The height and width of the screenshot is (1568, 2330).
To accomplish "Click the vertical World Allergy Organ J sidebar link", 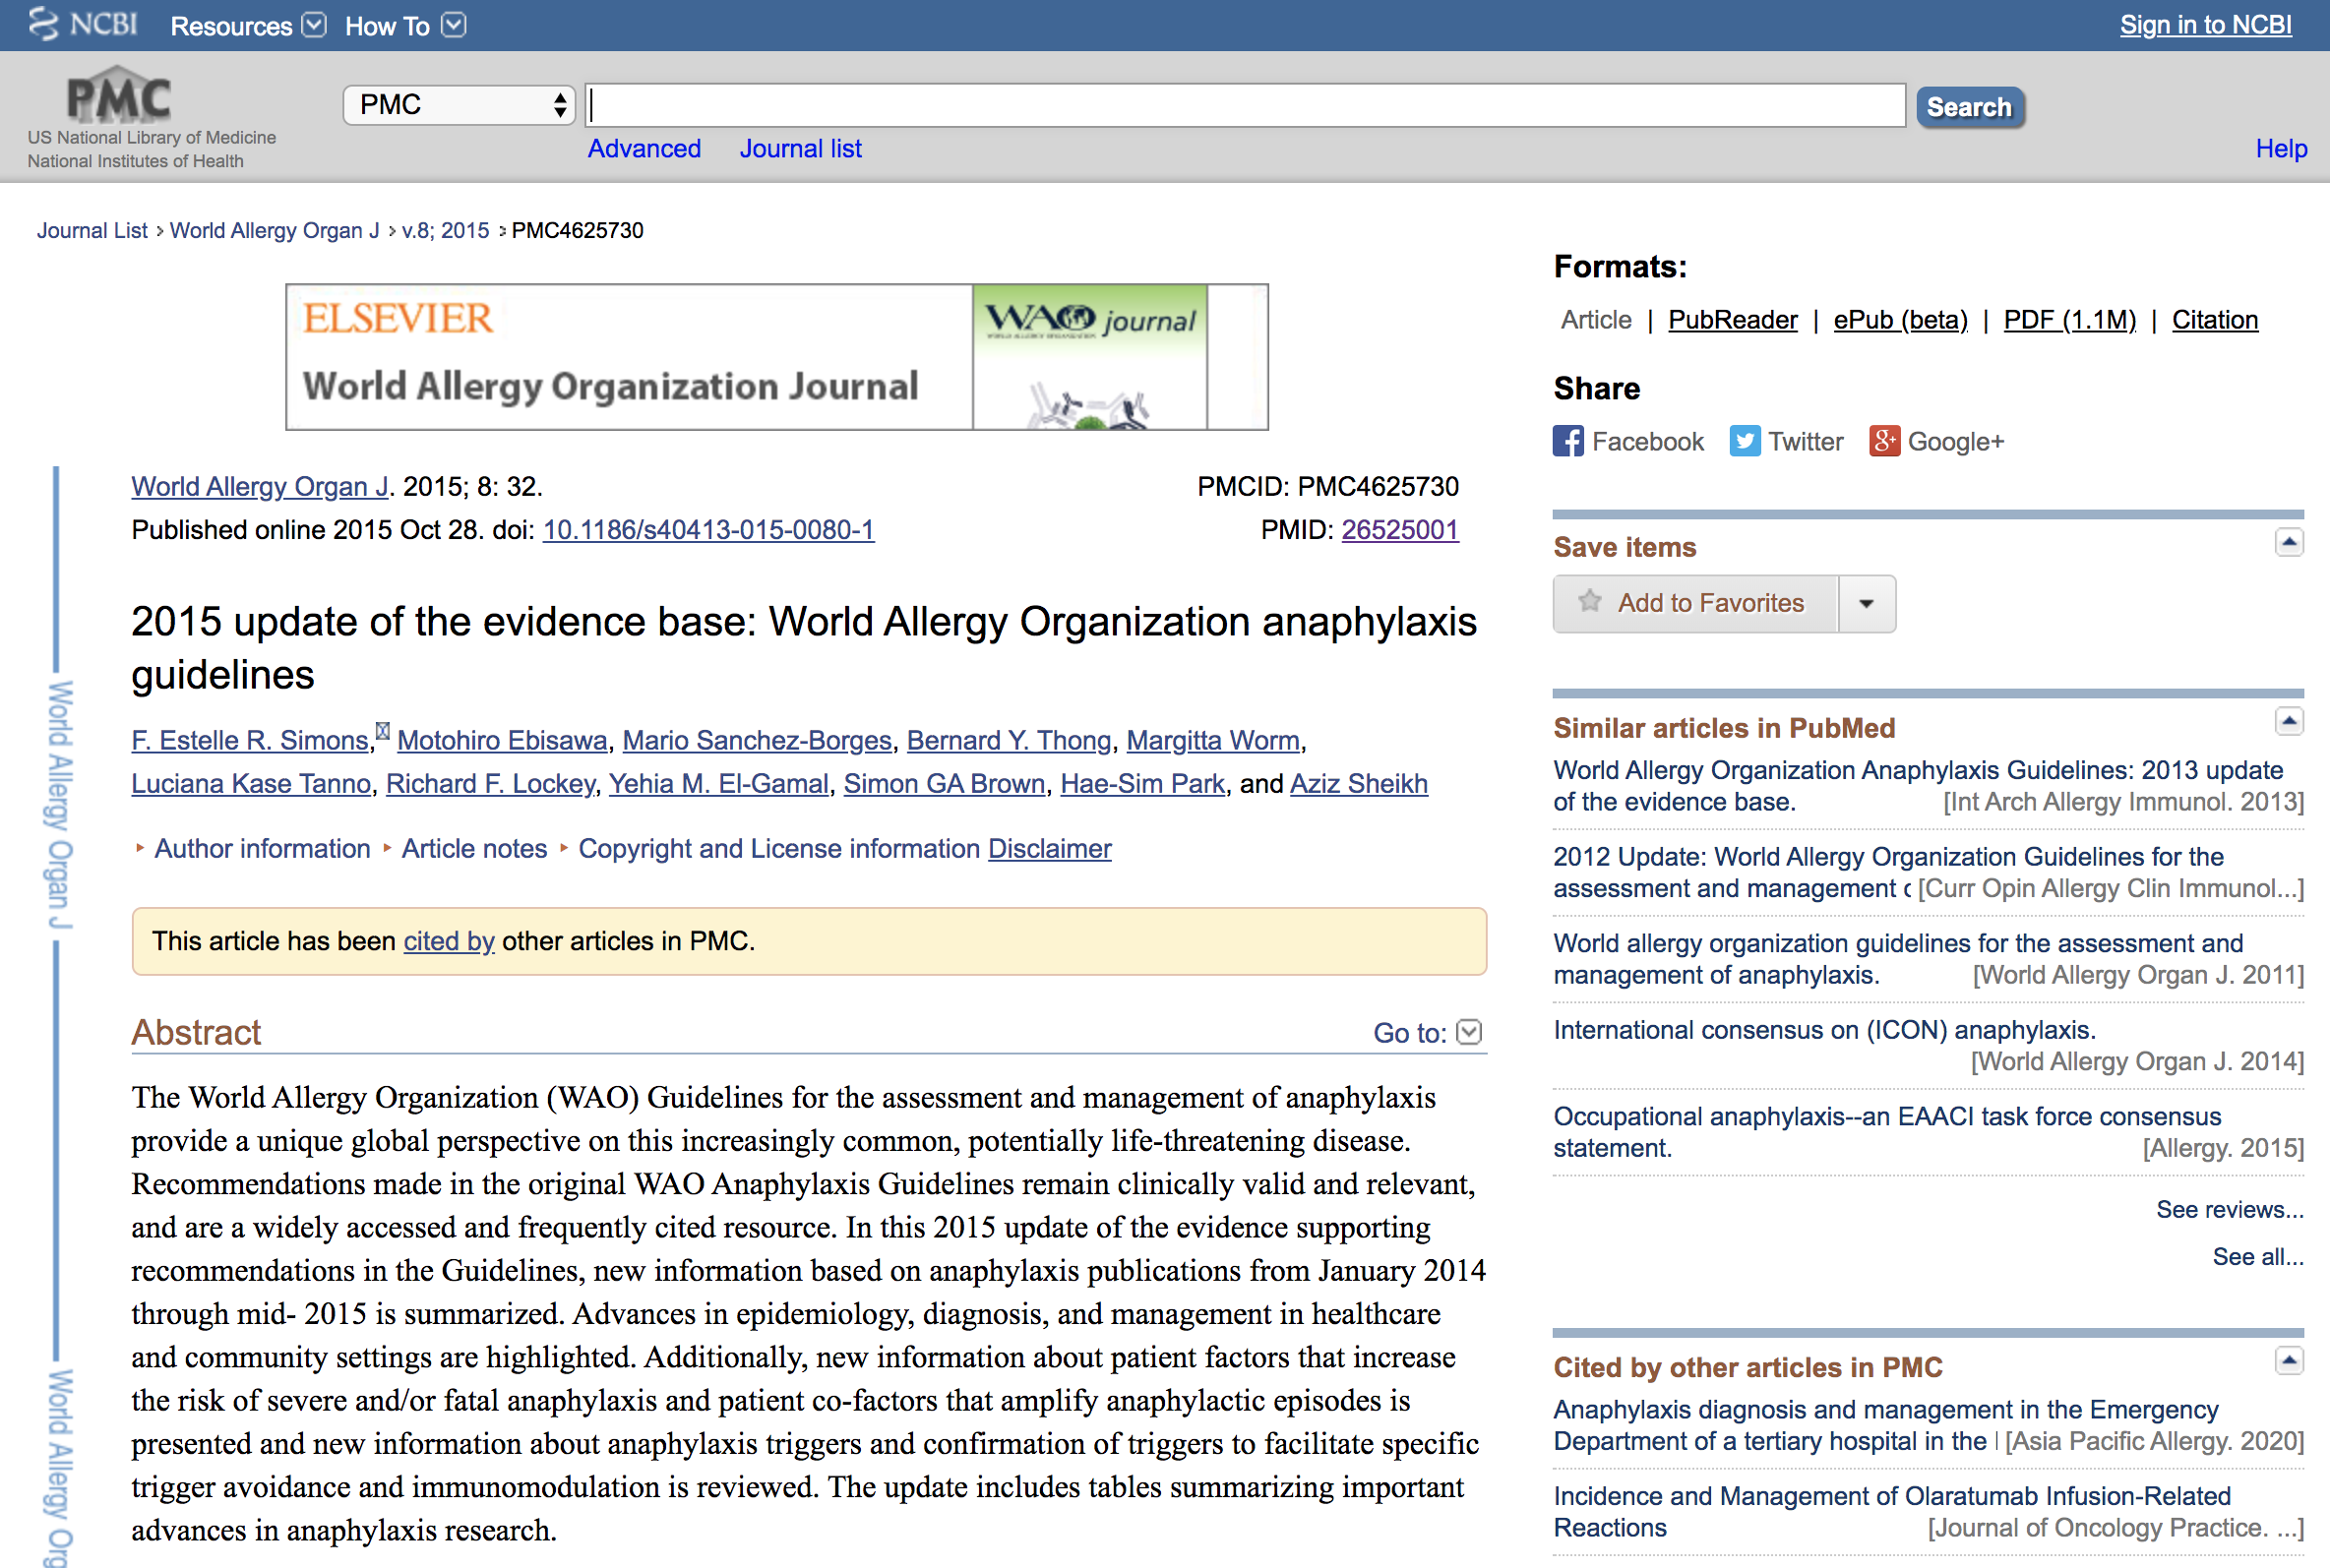I will click(x=60, y=805).
